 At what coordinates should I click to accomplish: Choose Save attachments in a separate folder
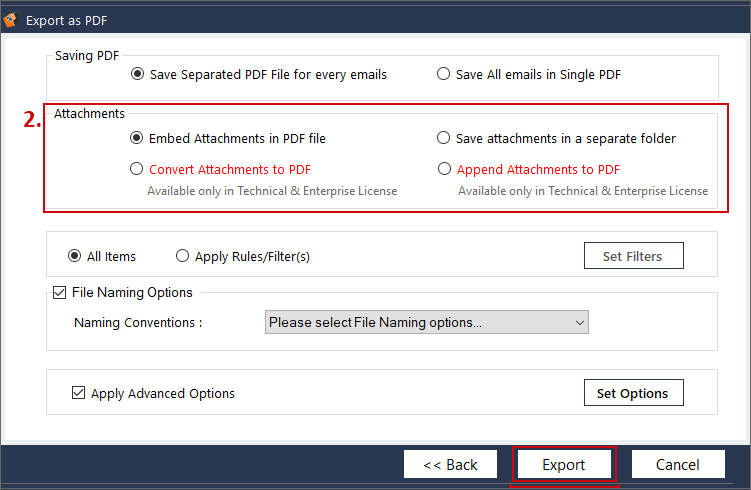click(x=444, y=138)
